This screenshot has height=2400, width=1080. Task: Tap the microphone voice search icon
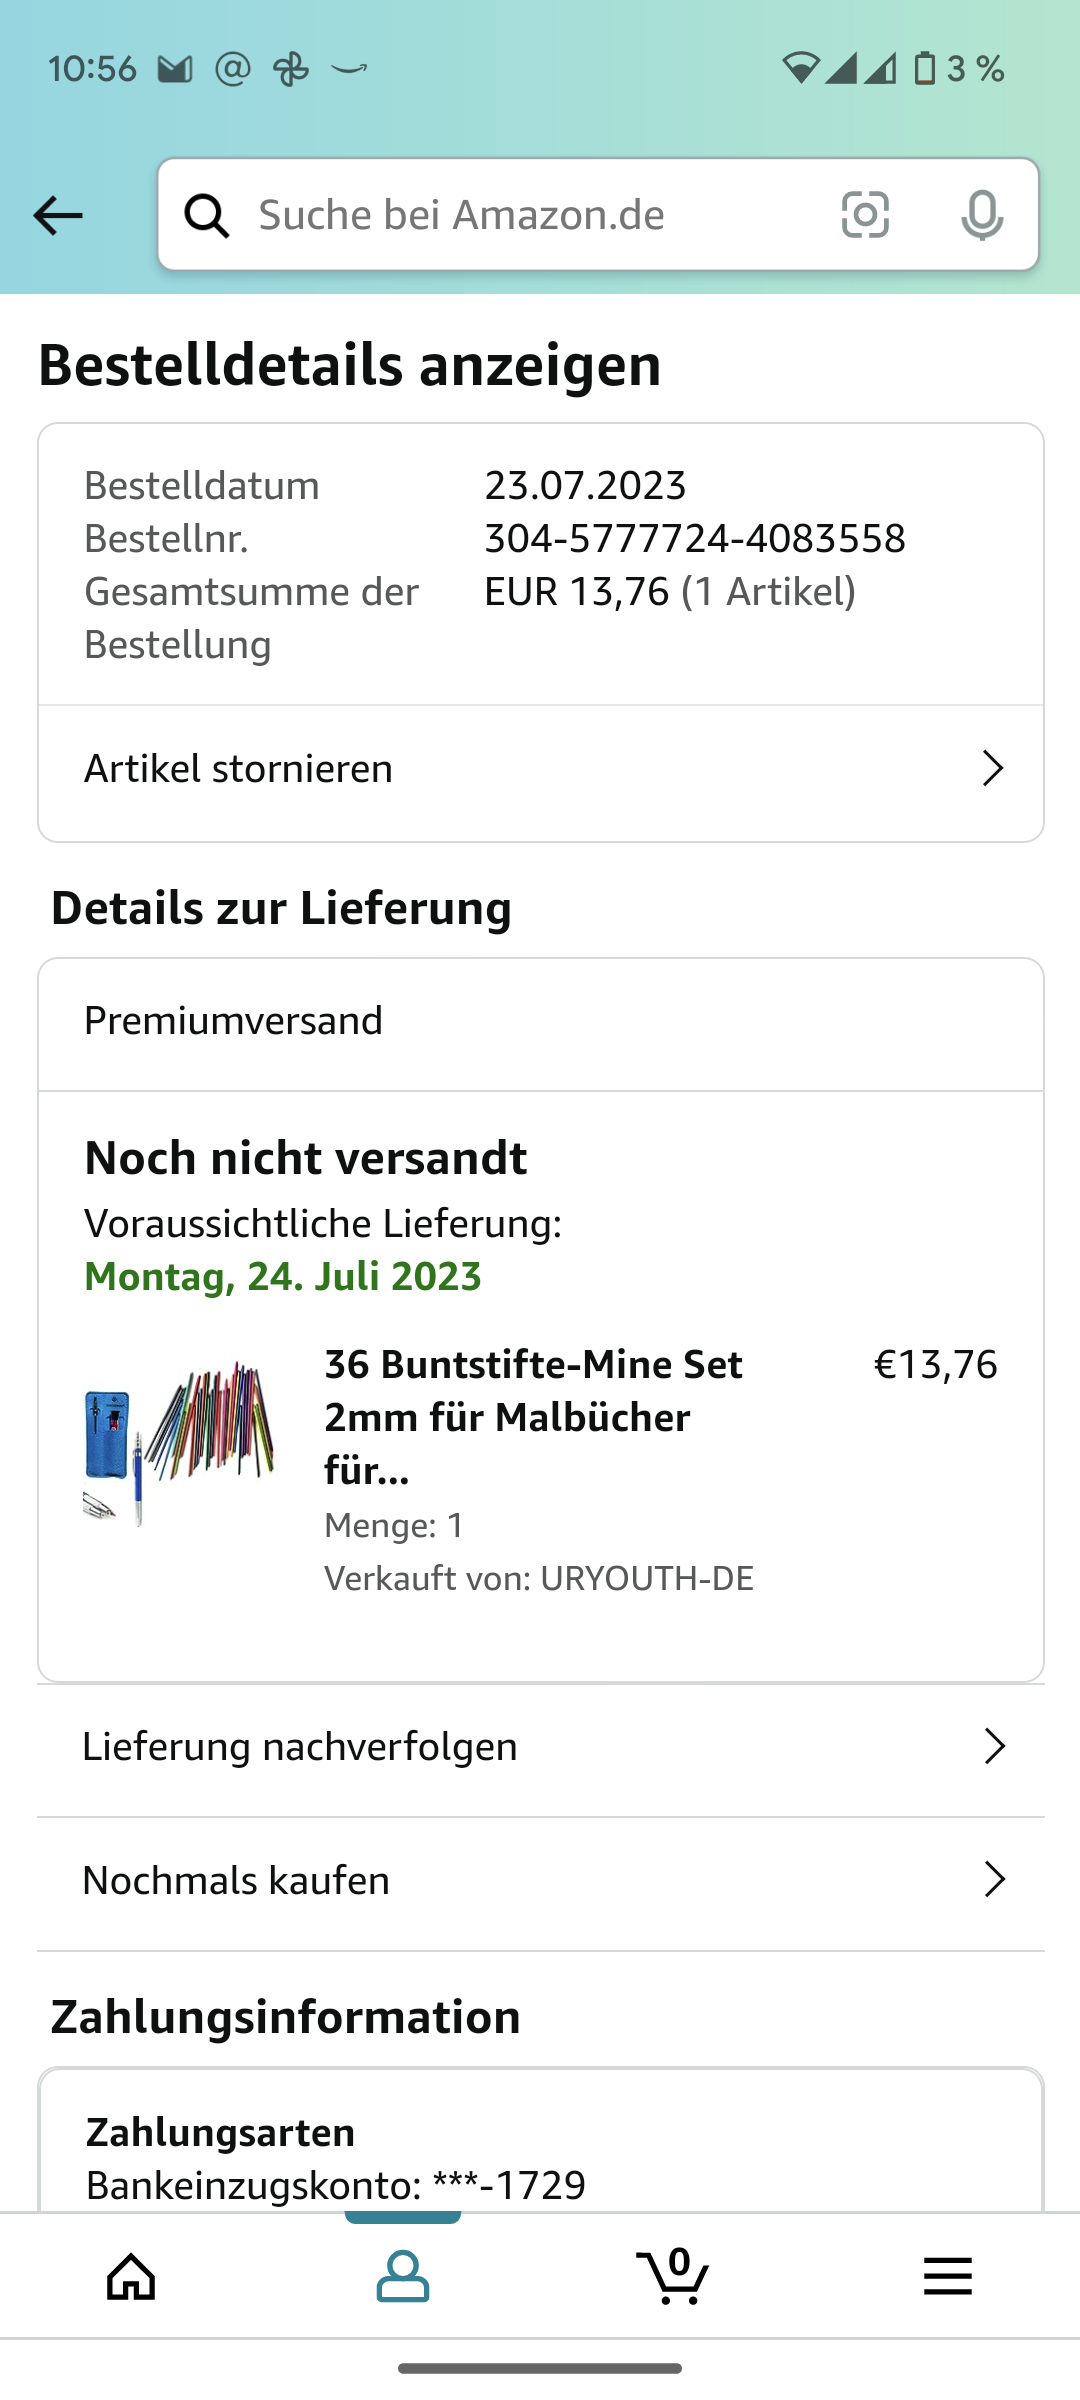(x=982, y=215)
